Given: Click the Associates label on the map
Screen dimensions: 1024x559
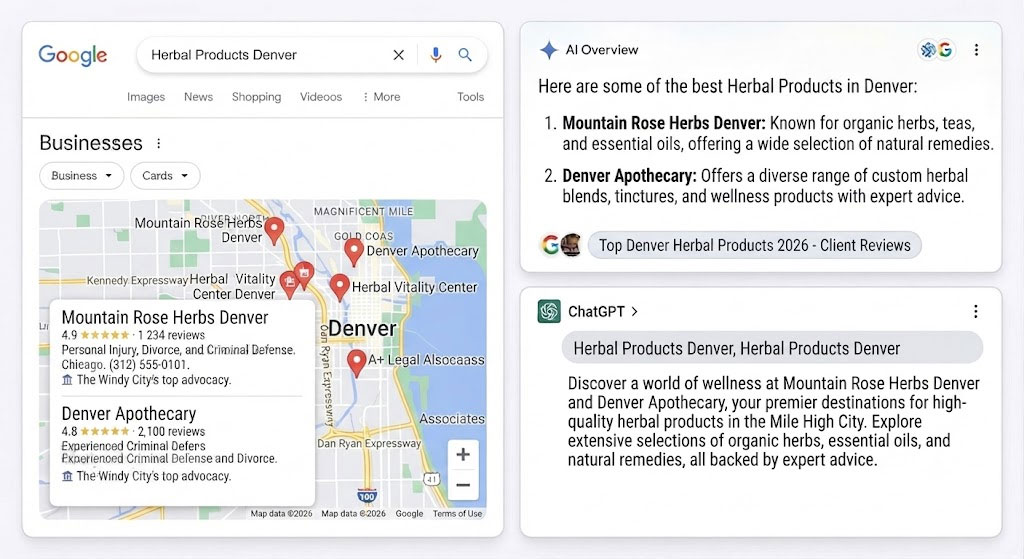Looking at the screenshot, I should tap(452, 419).
